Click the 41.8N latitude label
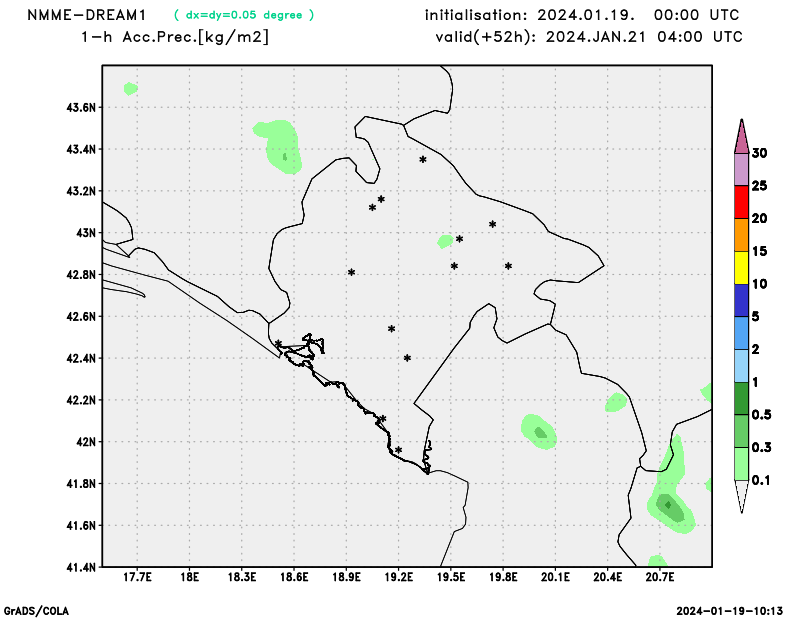Screen dimensions: 800x618 coord(81,484)
